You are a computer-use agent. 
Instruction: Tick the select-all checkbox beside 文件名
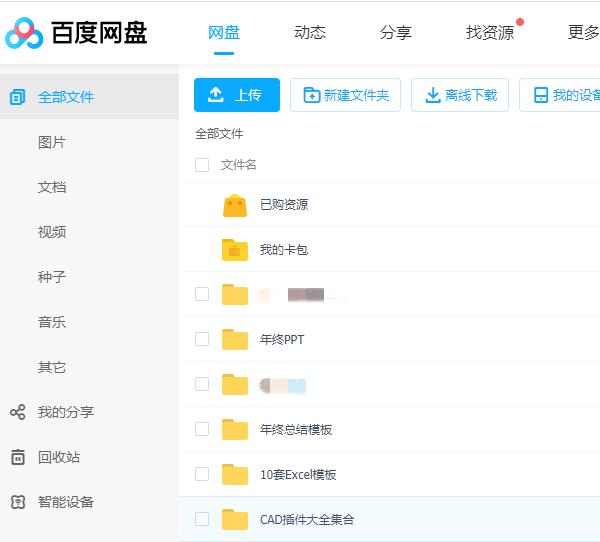click(x=202, y=165)
